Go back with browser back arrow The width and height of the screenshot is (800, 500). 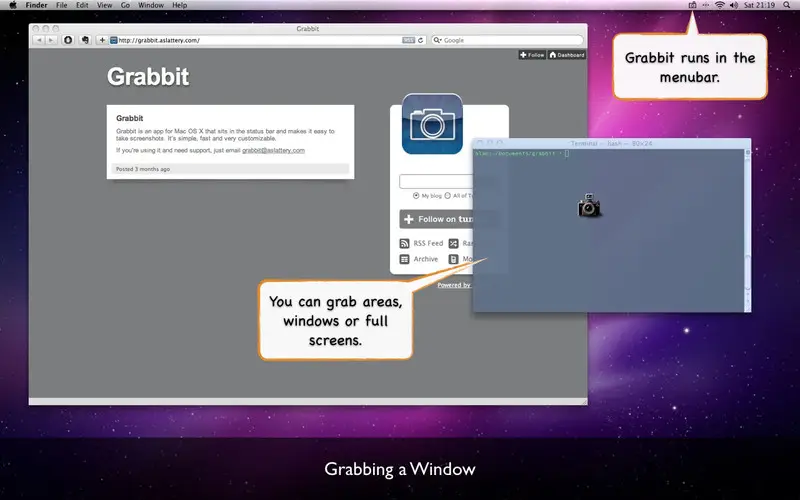click(x=39, y=40)
